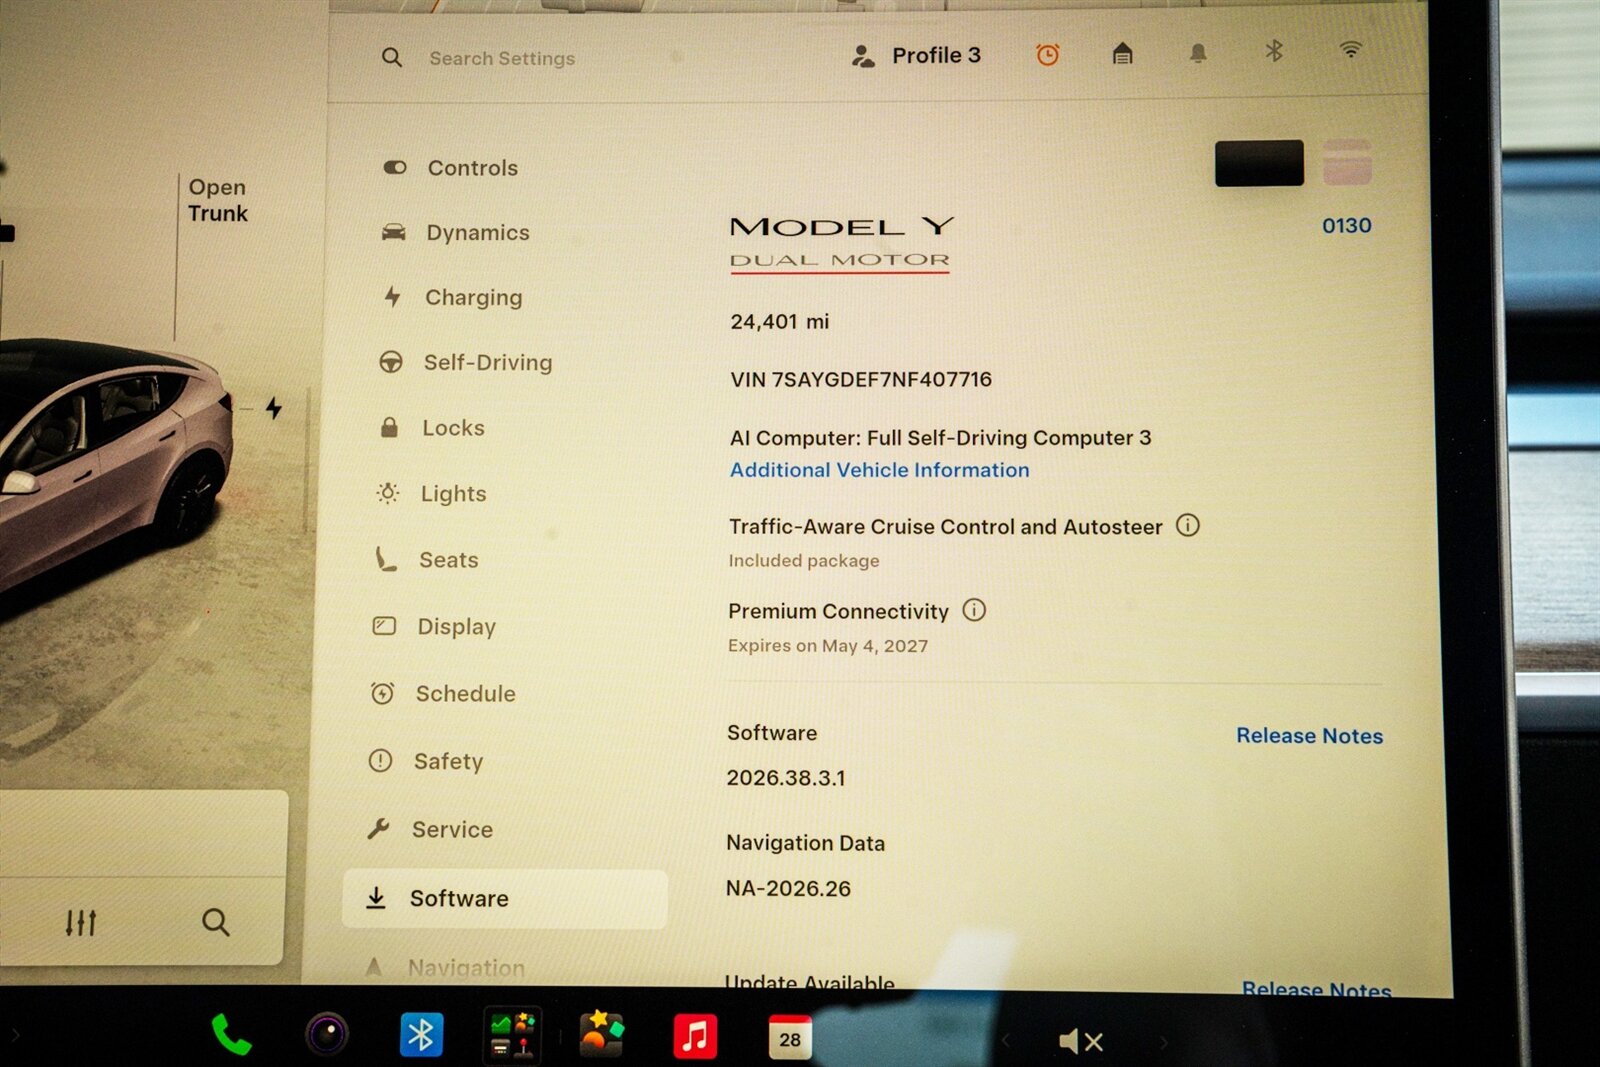Click the VIN 7SAYGDEF7NF407716 text
1600x1067 pixels.
(x=861, y=380)
